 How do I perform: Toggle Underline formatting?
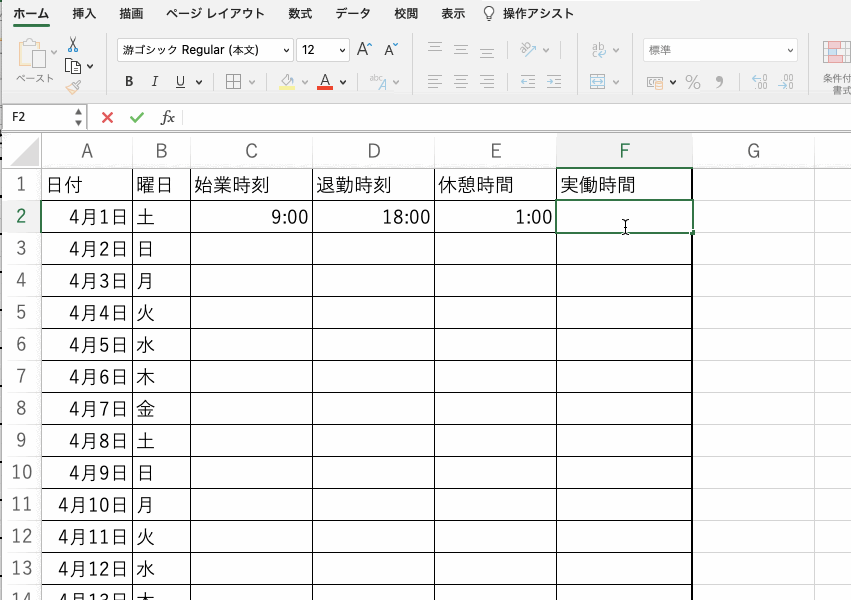tap(180, 82)
